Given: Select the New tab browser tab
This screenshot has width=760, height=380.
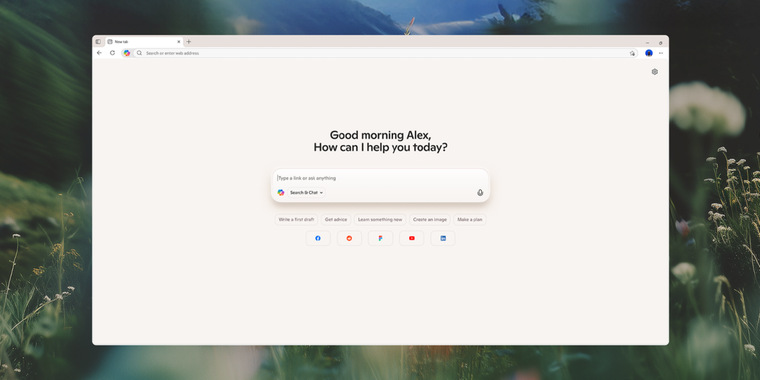Looking at the screenshot, I should coord(144,42).
